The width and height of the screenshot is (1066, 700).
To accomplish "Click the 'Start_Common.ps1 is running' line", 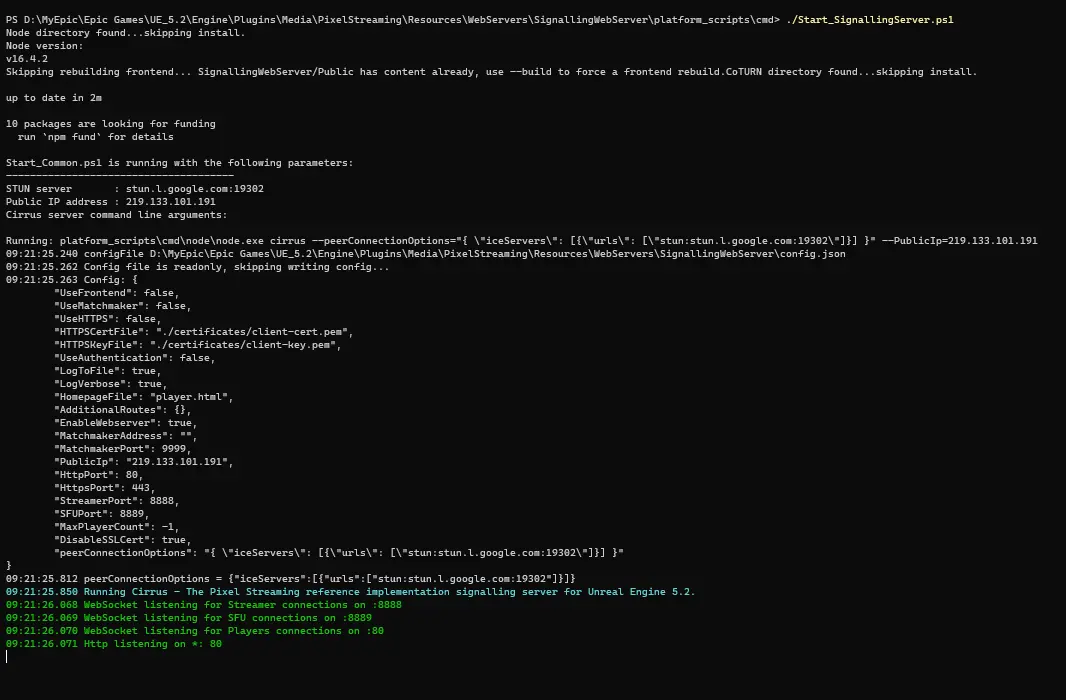I will pyautogui.click(x=179, y=162).
